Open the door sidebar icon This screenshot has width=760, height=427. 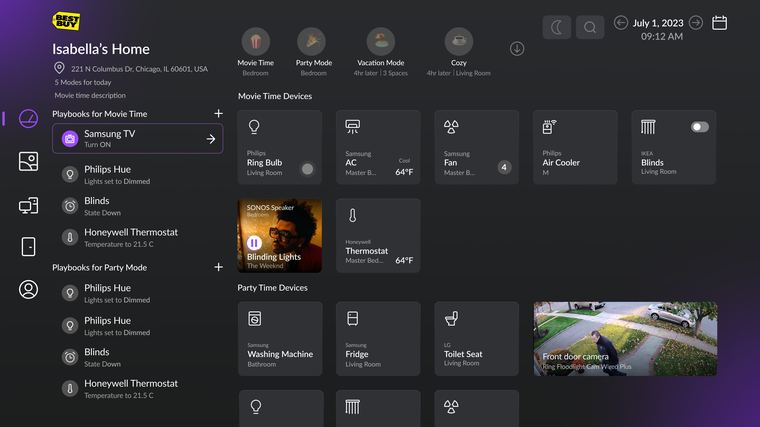click(28, 247)
